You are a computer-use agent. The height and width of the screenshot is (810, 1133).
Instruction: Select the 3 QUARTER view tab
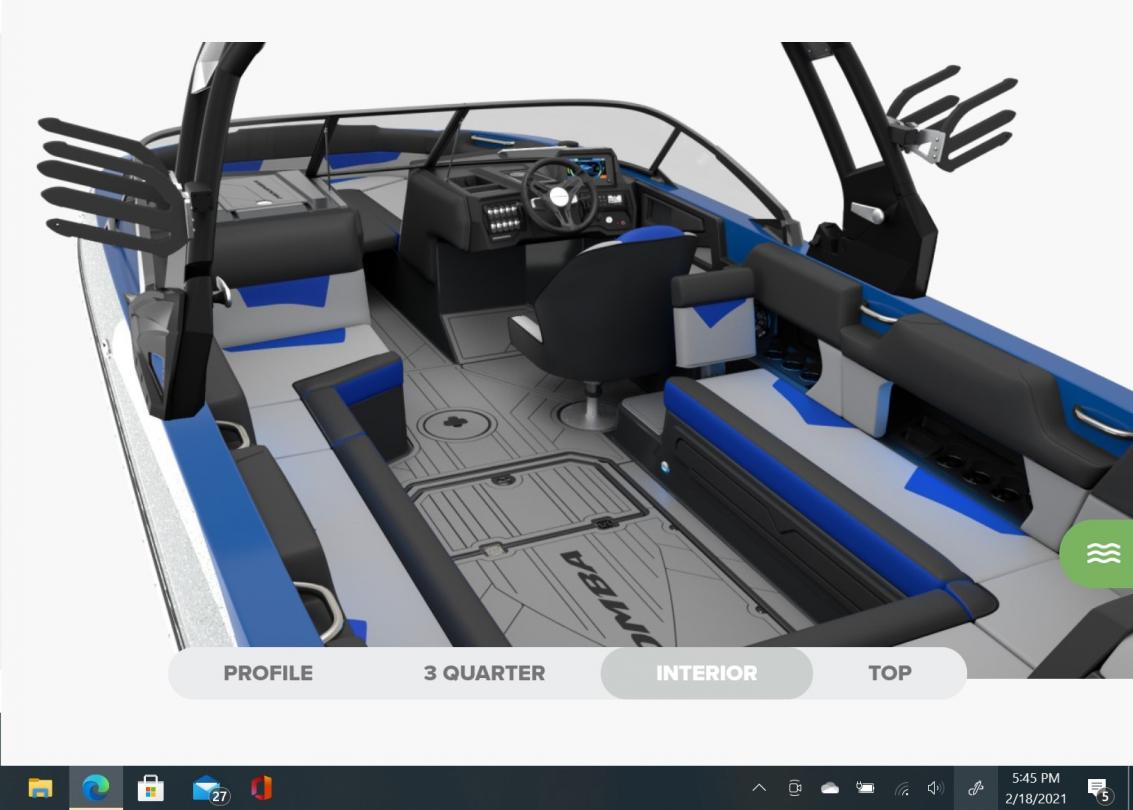pyautogui.click(x=484, y=673)
